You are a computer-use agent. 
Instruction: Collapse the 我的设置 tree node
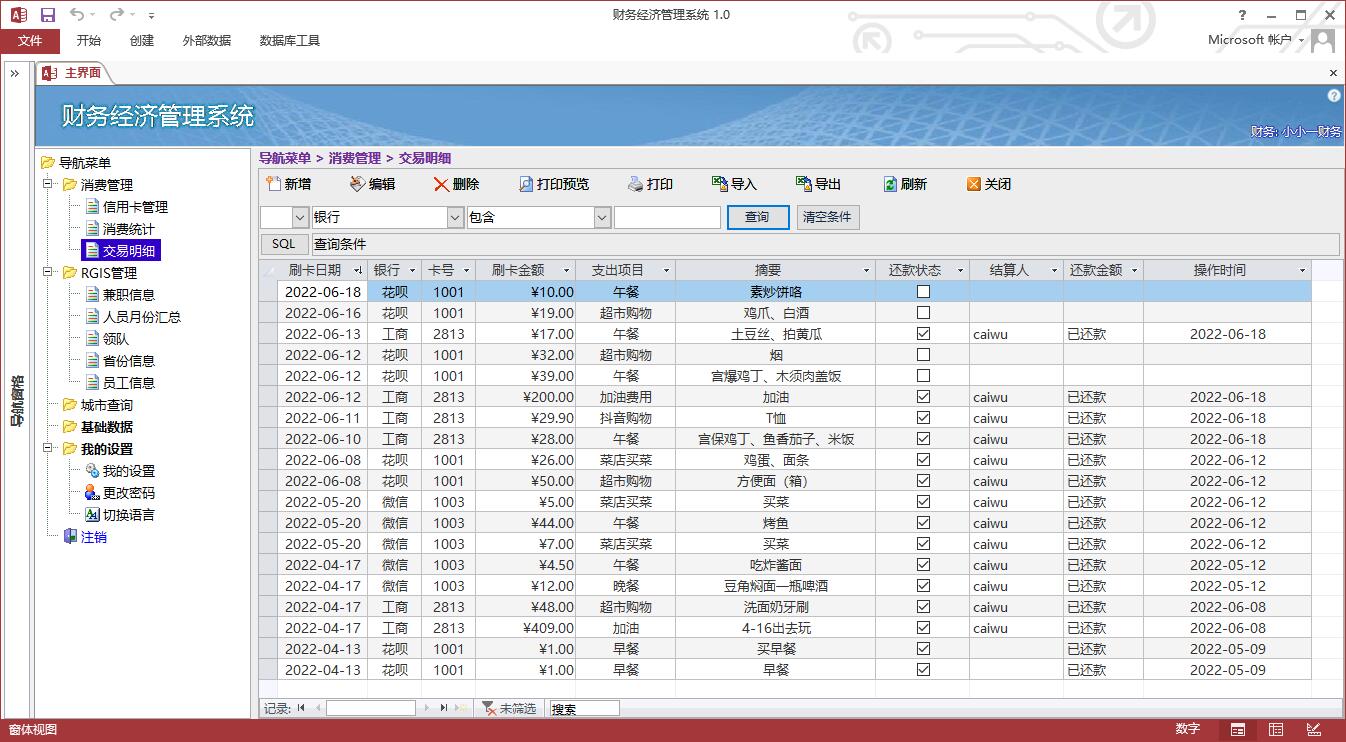[48, 449]
